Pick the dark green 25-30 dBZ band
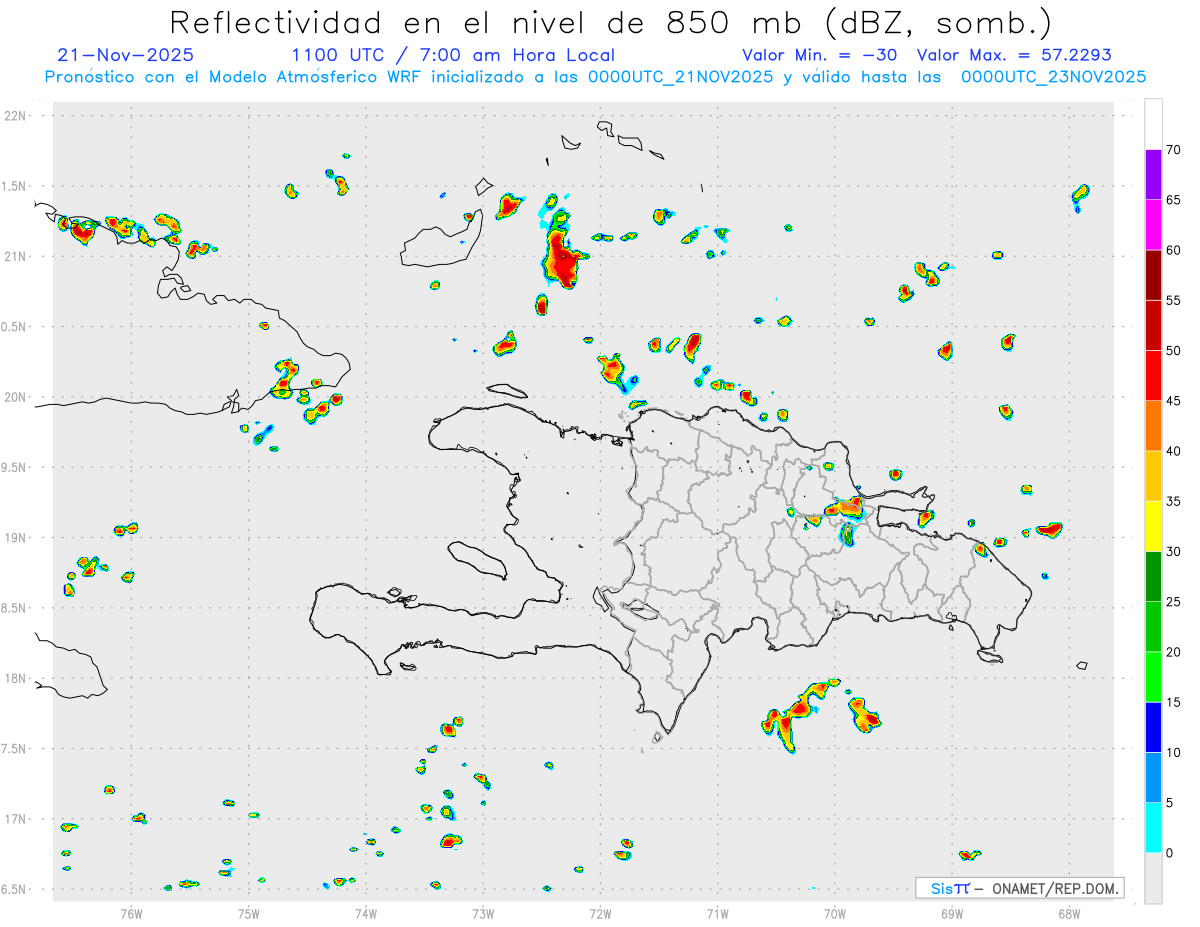This screenshot has height=927, width=1200. click(1153, 577)
